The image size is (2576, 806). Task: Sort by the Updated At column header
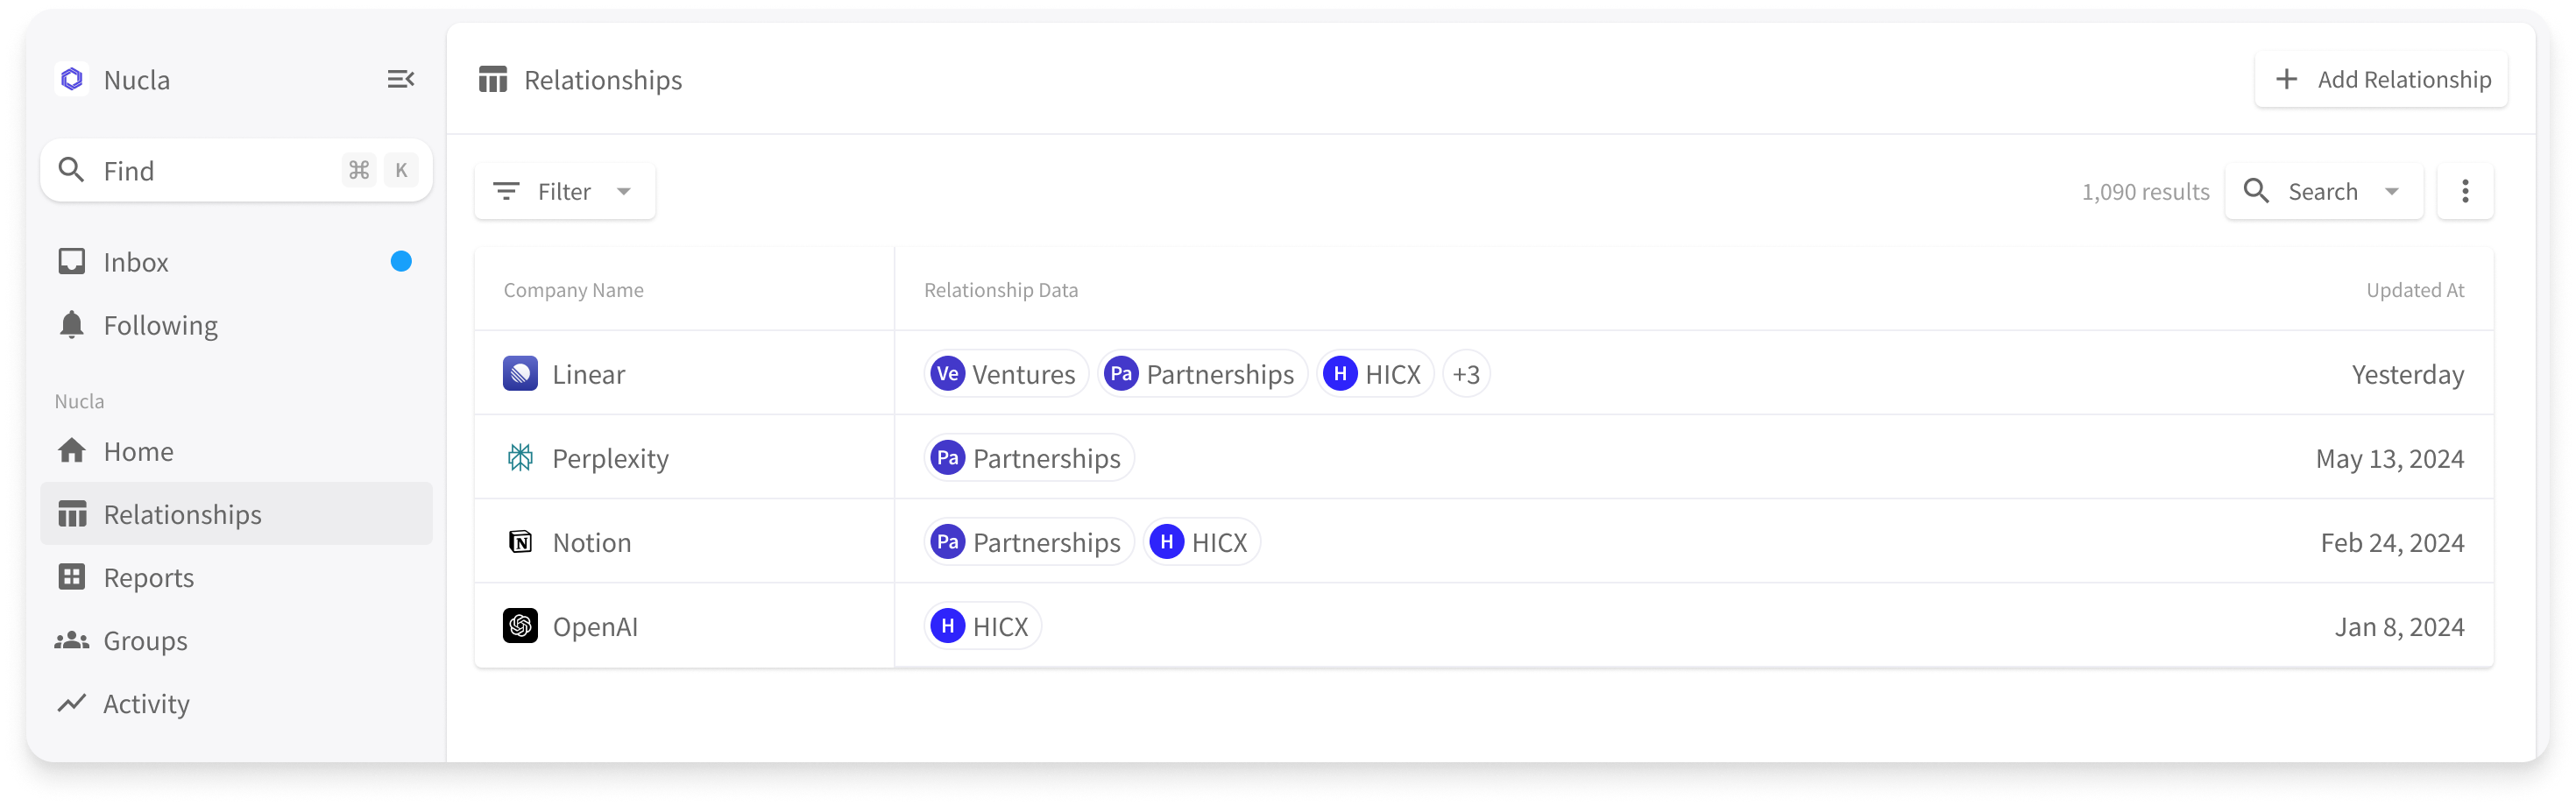[x=2414, y=290]
